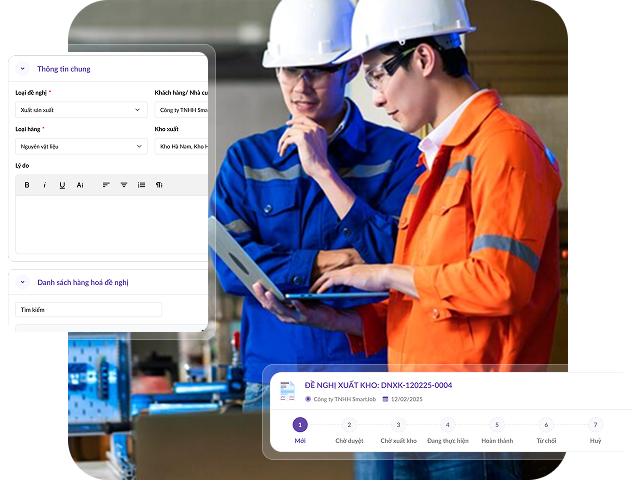
Task: Apply italic with the i icon
Action: [45, 185]
